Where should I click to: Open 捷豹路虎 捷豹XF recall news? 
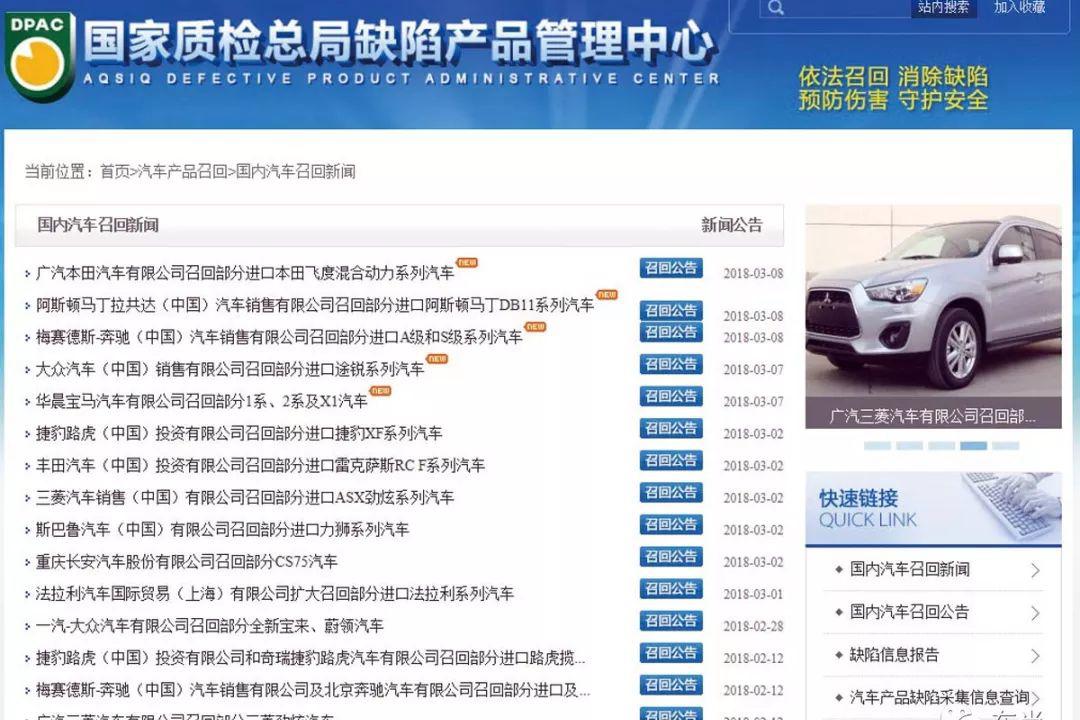[238, 433]
